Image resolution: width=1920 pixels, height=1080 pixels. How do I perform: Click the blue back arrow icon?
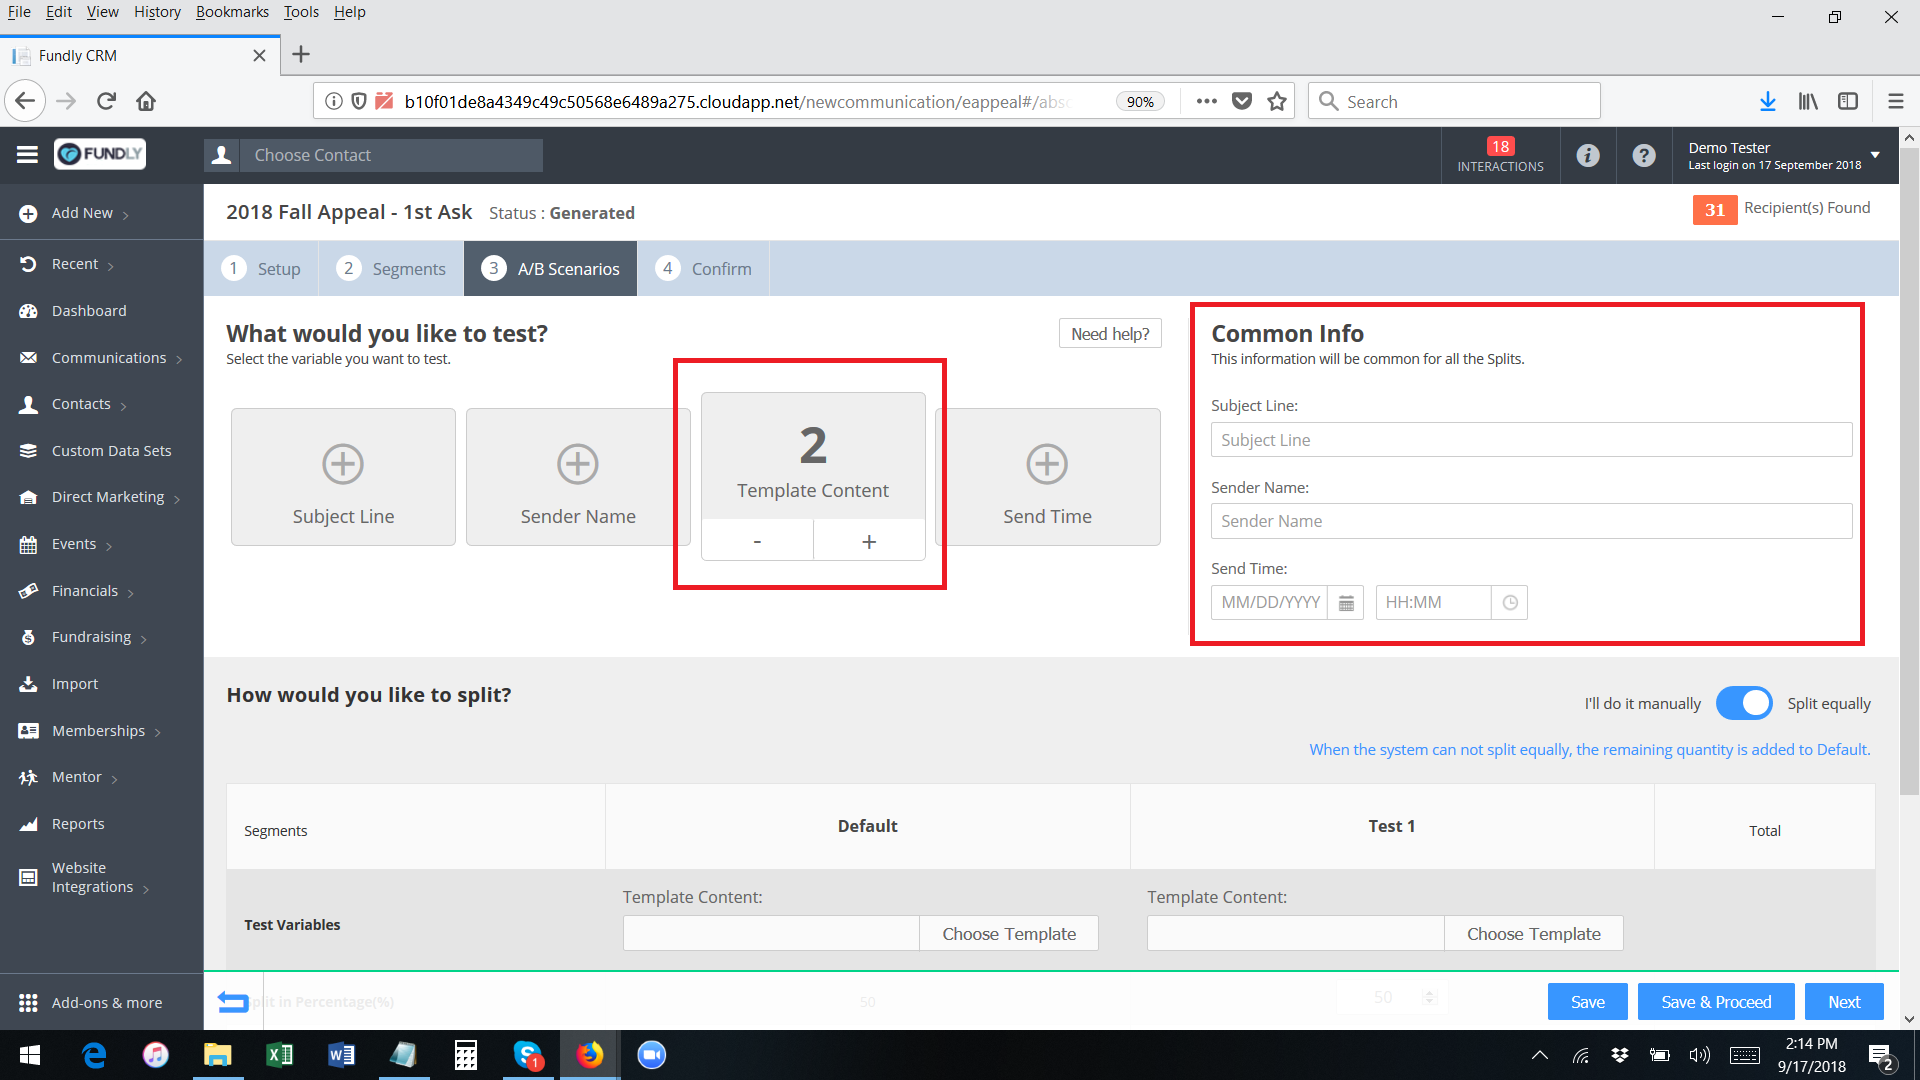233,1001
